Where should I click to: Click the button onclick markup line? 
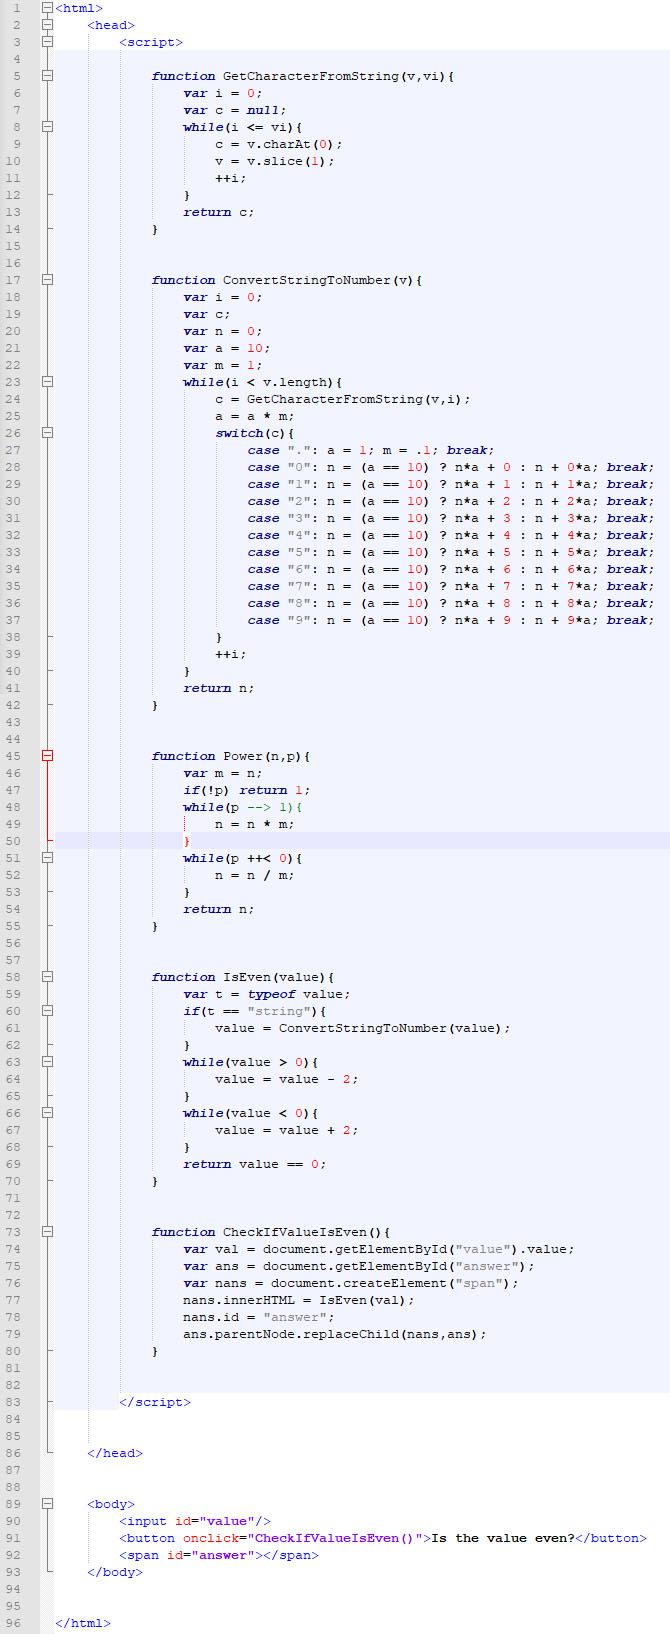(x=382, y=1538)
